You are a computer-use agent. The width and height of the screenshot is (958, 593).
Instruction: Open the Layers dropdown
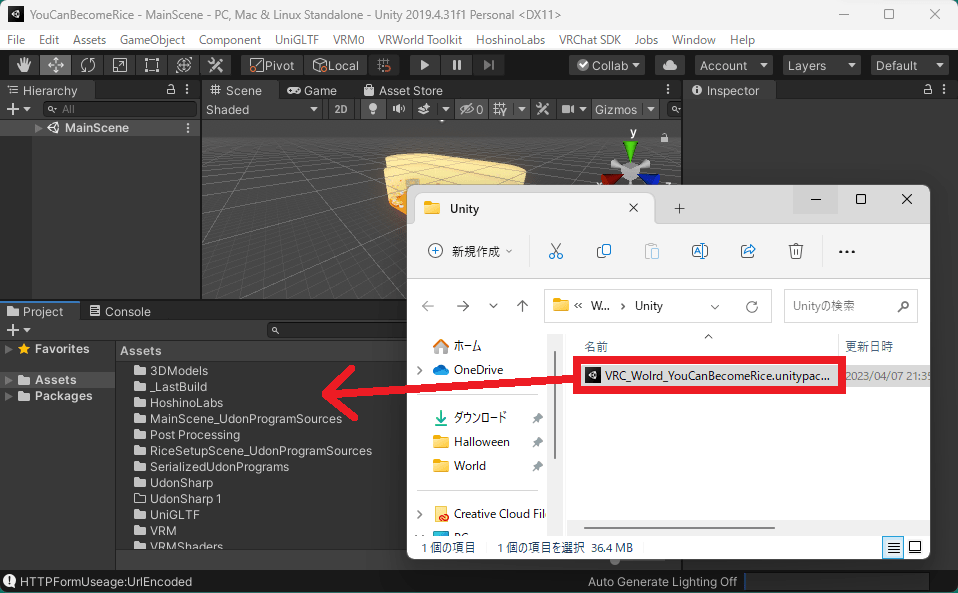[821, 65]
